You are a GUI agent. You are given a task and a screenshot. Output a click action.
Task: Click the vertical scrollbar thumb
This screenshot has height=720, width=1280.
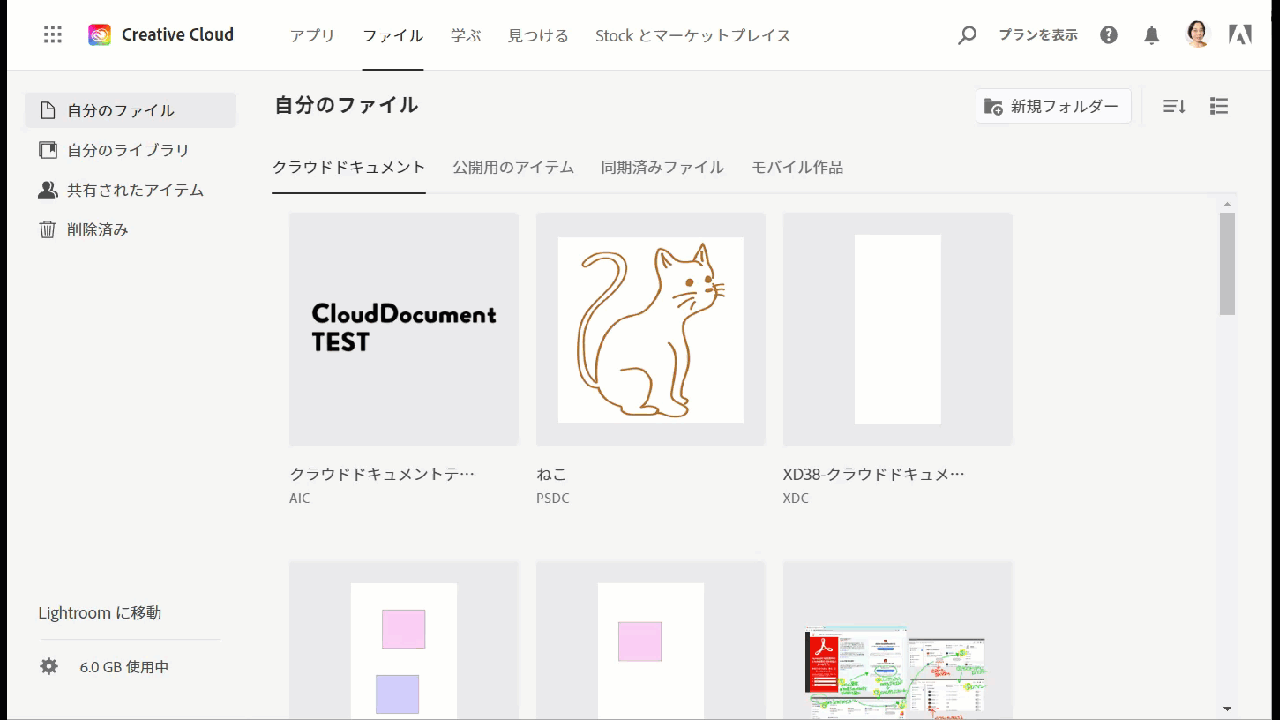[x=1227, y=264]
